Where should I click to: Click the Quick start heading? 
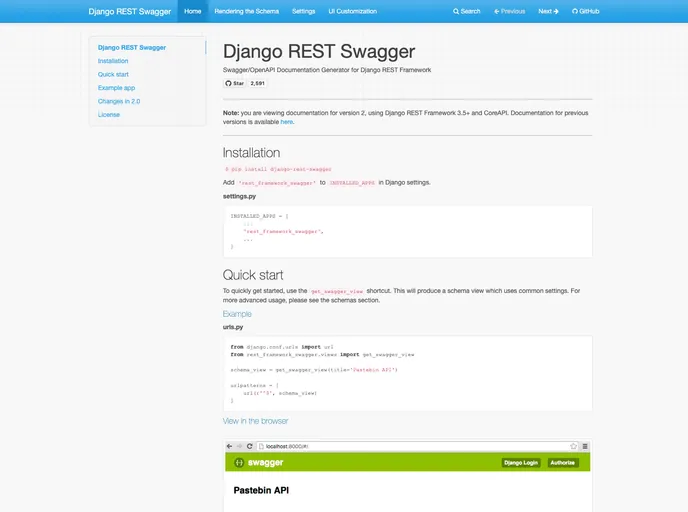[x=253, y=275]
